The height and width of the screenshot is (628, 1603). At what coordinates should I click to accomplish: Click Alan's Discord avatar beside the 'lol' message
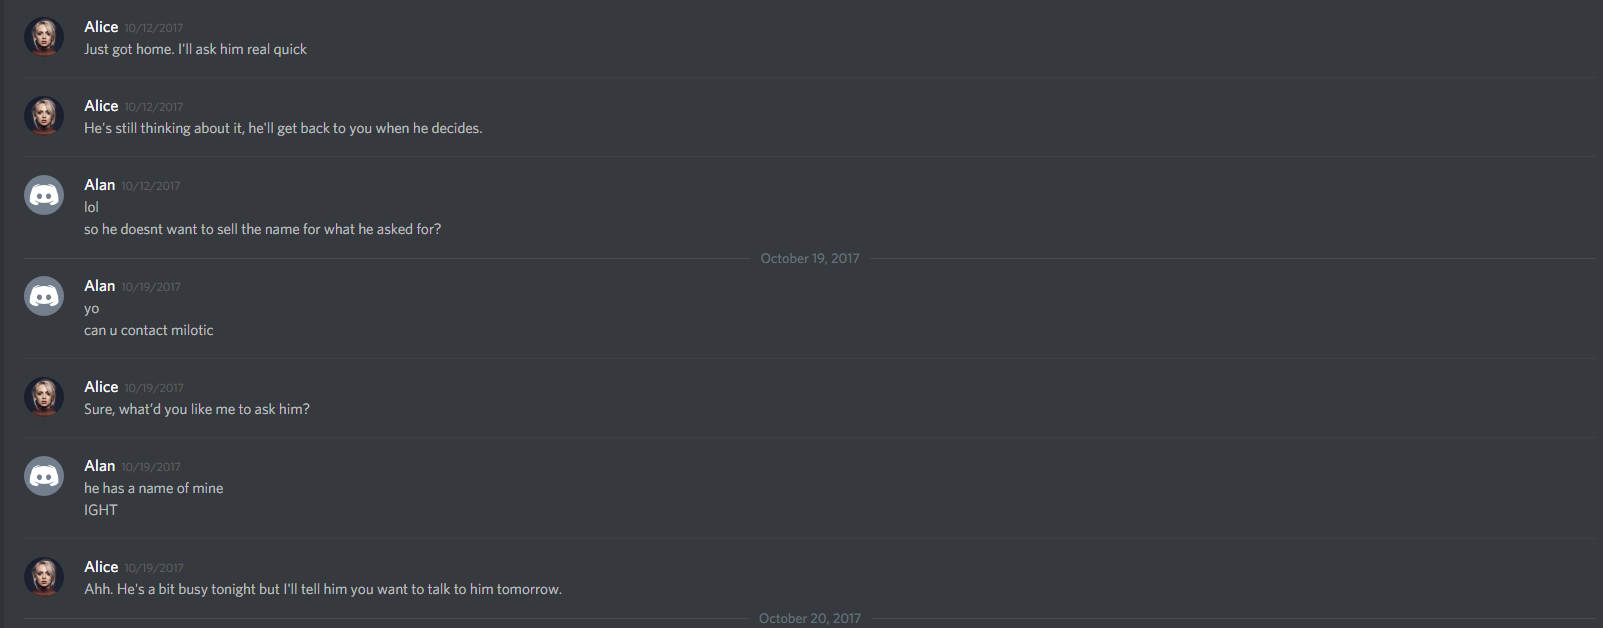coord(44,195)
